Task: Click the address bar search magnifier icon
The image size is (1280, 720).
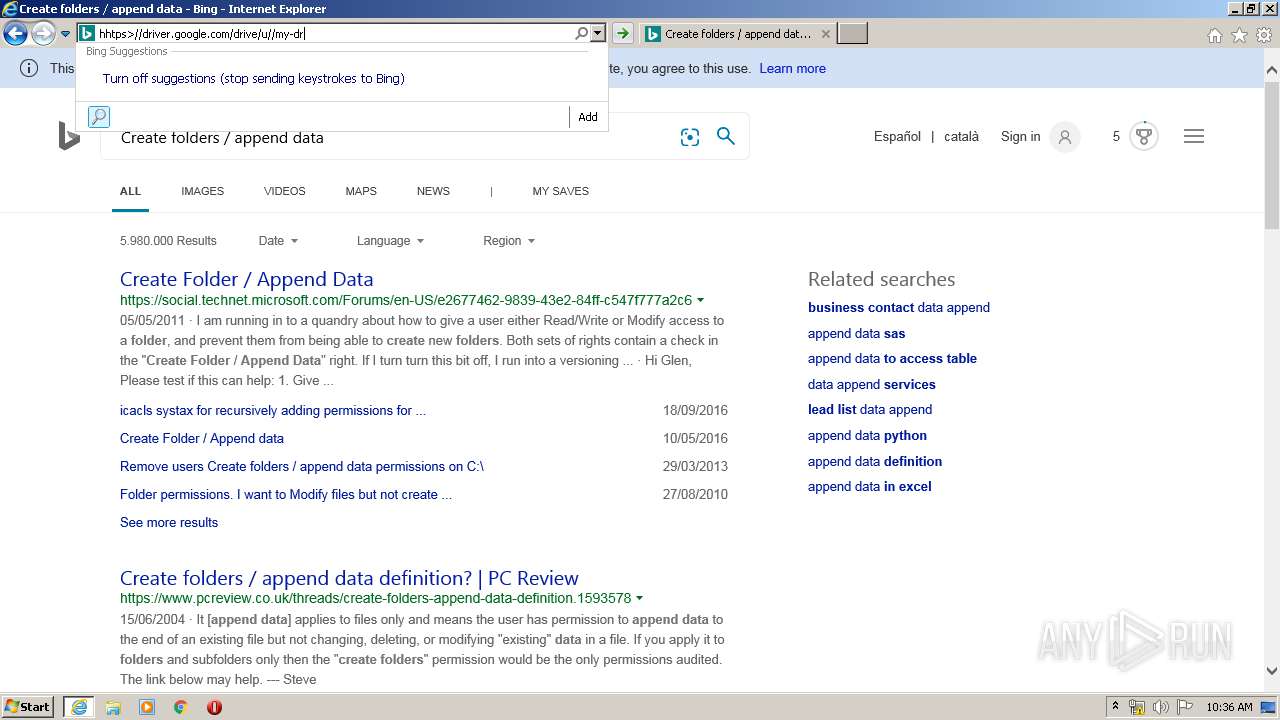Action: pyautogui.click(x=581, y=33)
